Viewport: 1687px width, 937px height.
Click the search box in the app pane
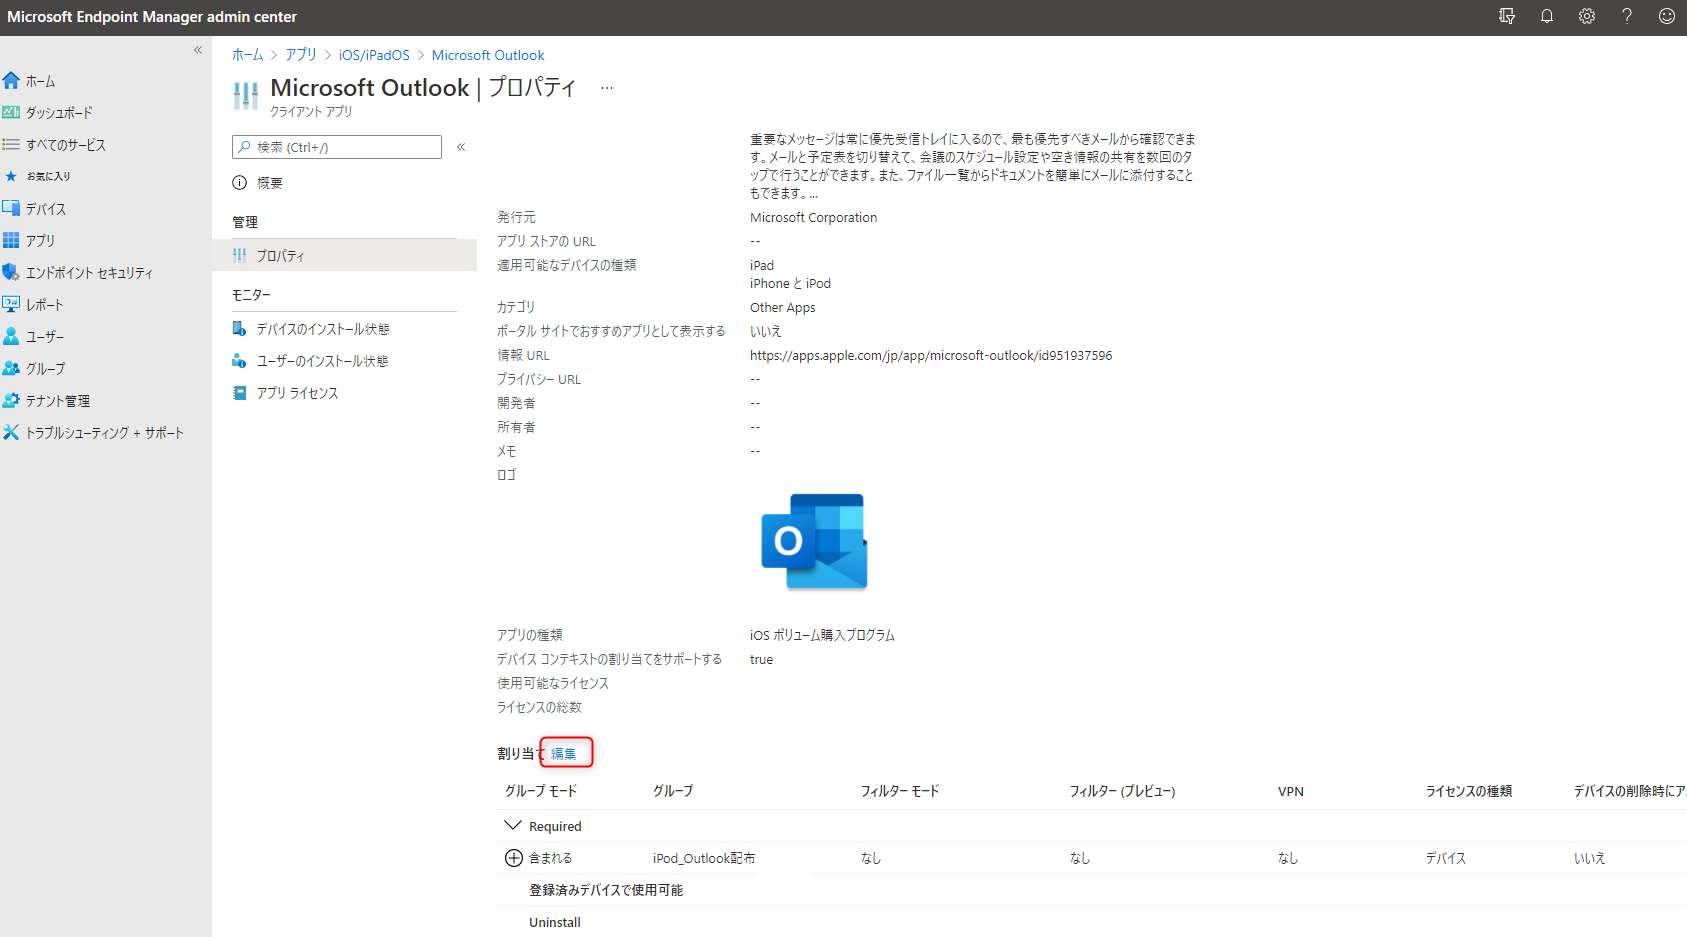(336, 146)
